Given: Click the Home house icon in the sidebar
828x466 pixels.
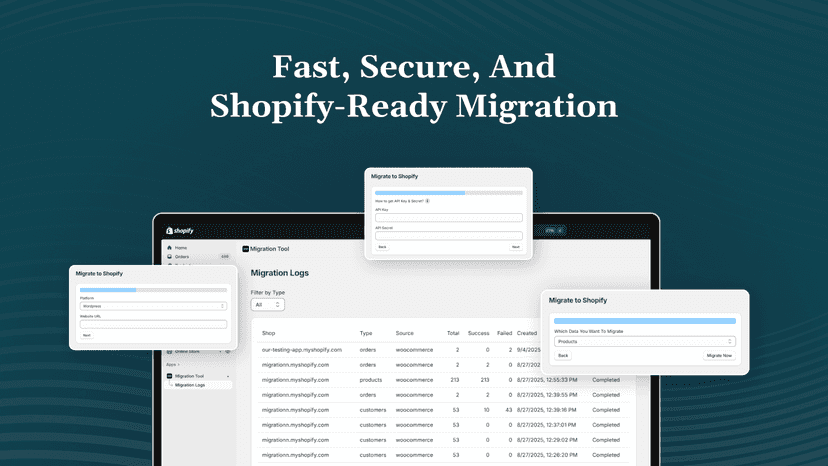Looking at the screenshot, I should coord(170,247).
